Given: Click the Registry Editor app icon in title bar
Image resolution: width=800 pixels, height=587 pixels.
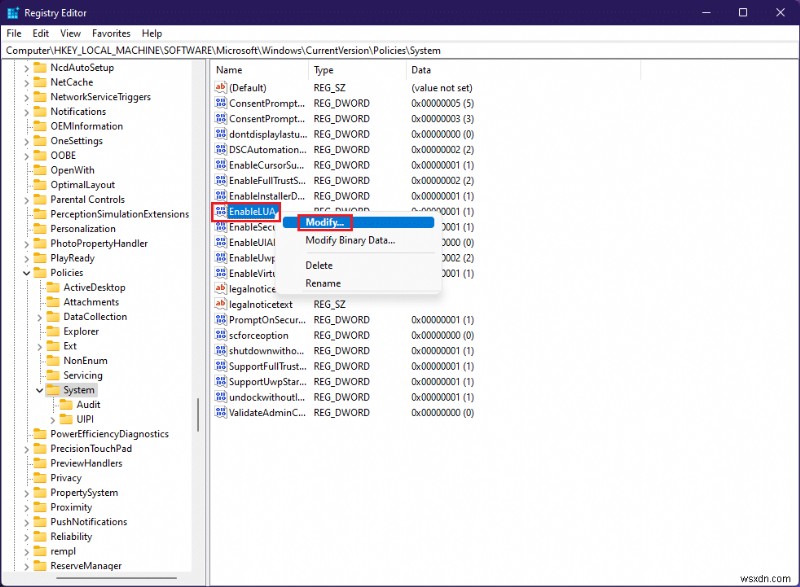Looking at the screenshot, I should point(13,13).
